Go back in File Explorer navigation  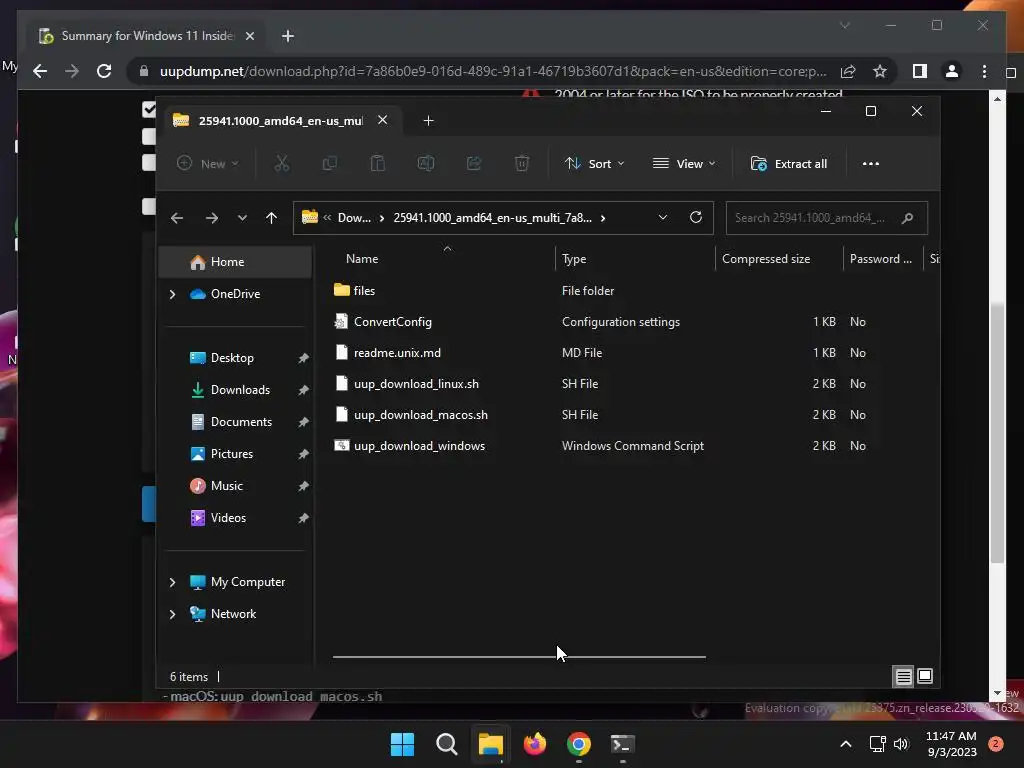[177, 218]
